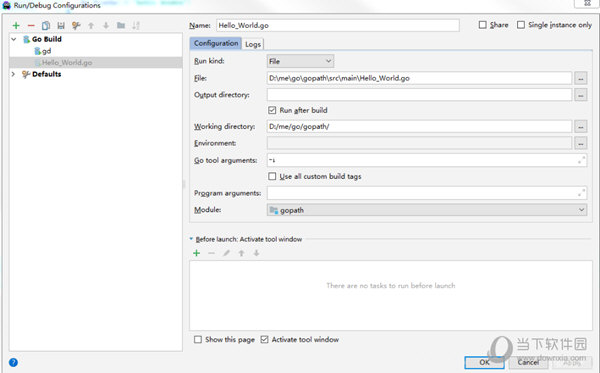The height and width of the screenshot is (373, 600).
Task: Collapse the Before launch section
Action: pyautogui.click(x=191, y=239)
